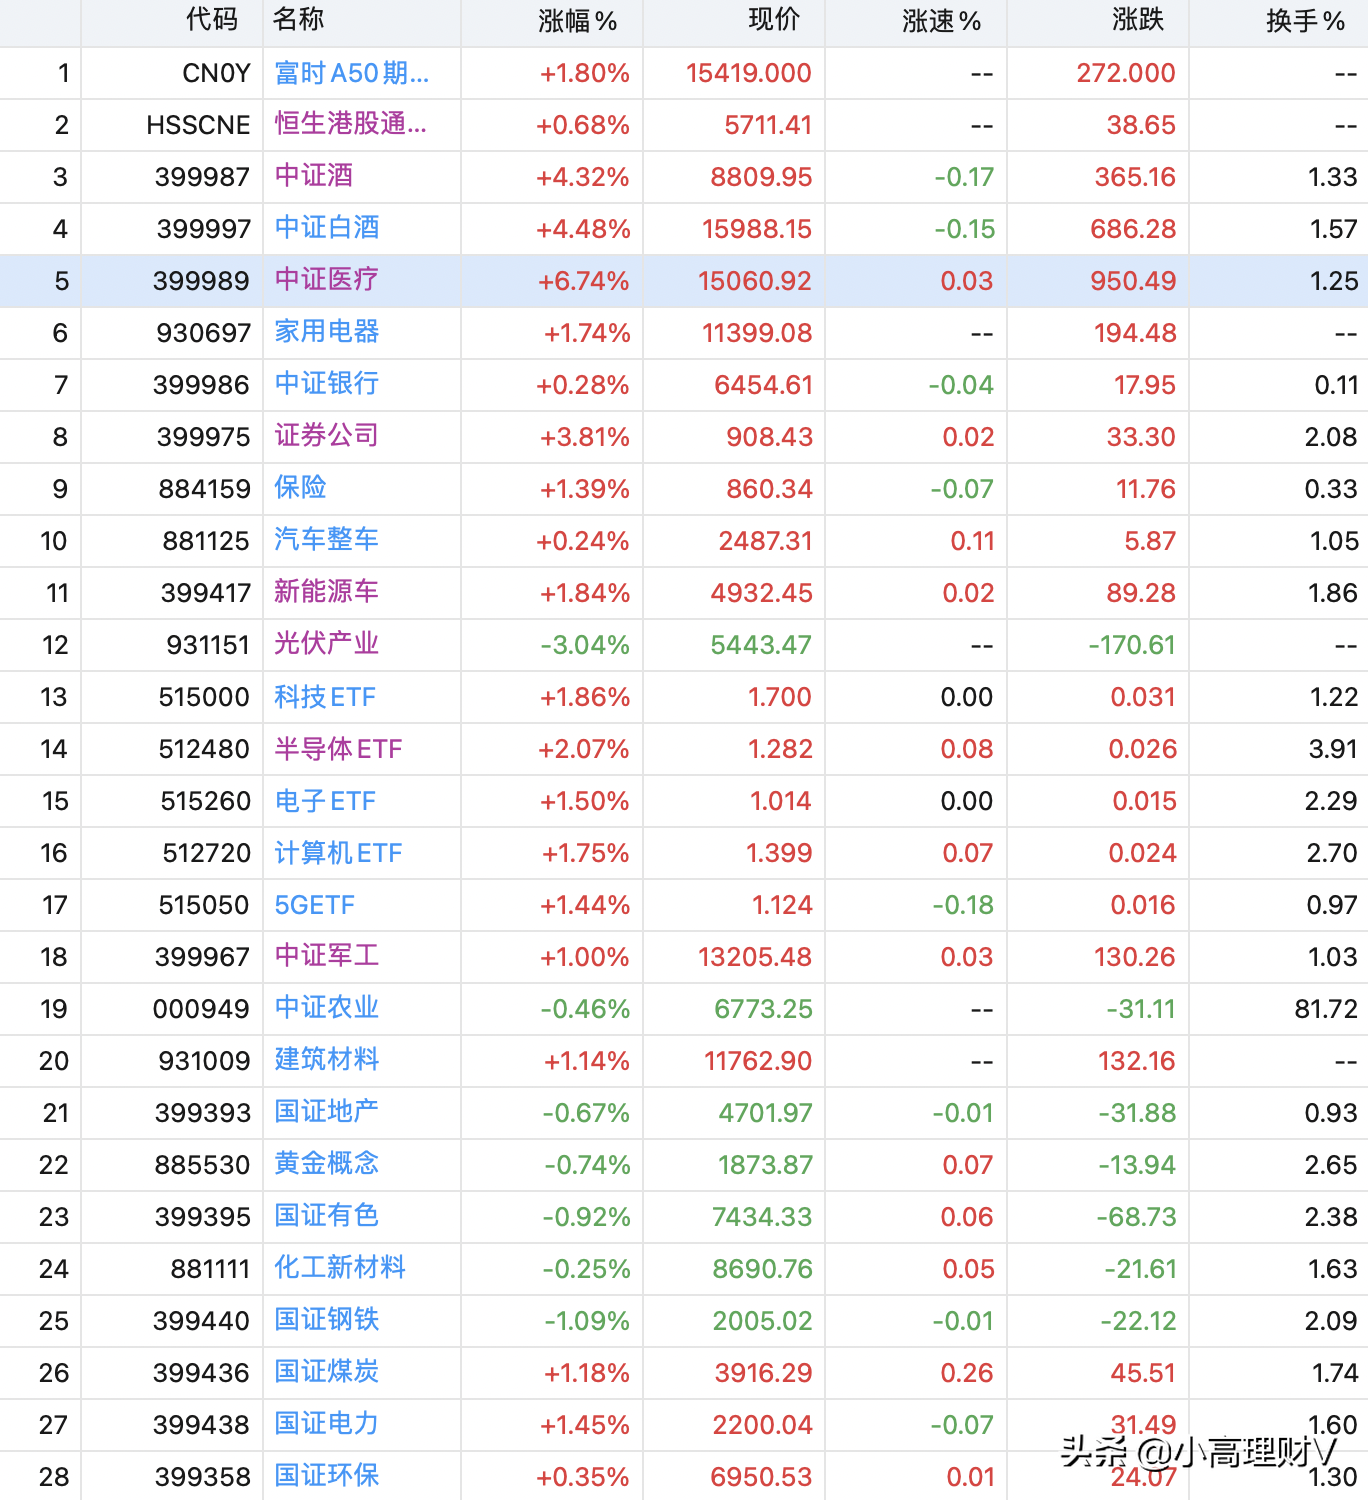1368x1500 pixels.
Task: Select the 汽车整车 sector name
Action: (326, 541)
